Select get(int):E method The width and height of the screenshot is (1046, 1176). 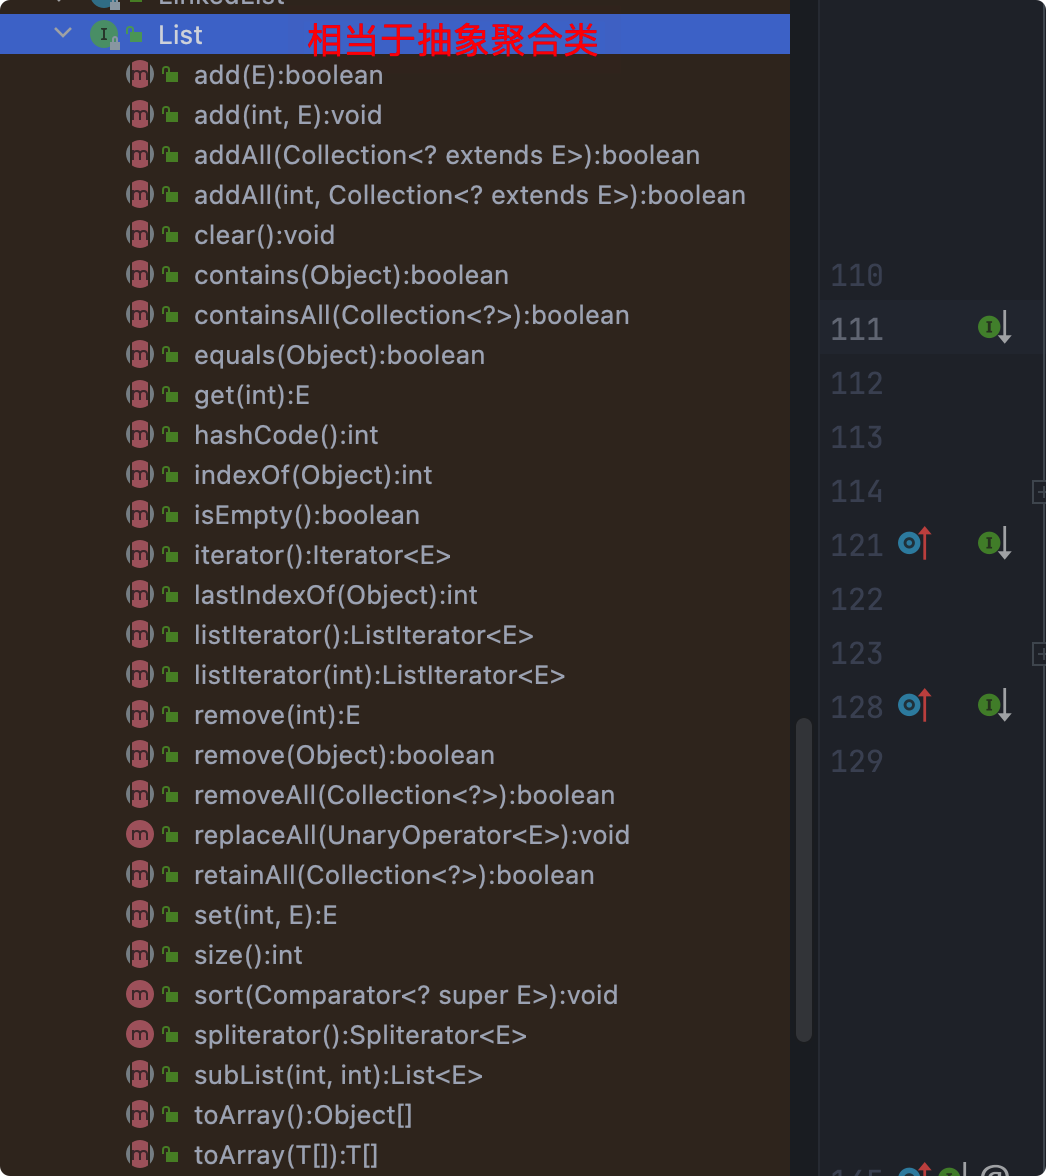(x=252, y=395)
